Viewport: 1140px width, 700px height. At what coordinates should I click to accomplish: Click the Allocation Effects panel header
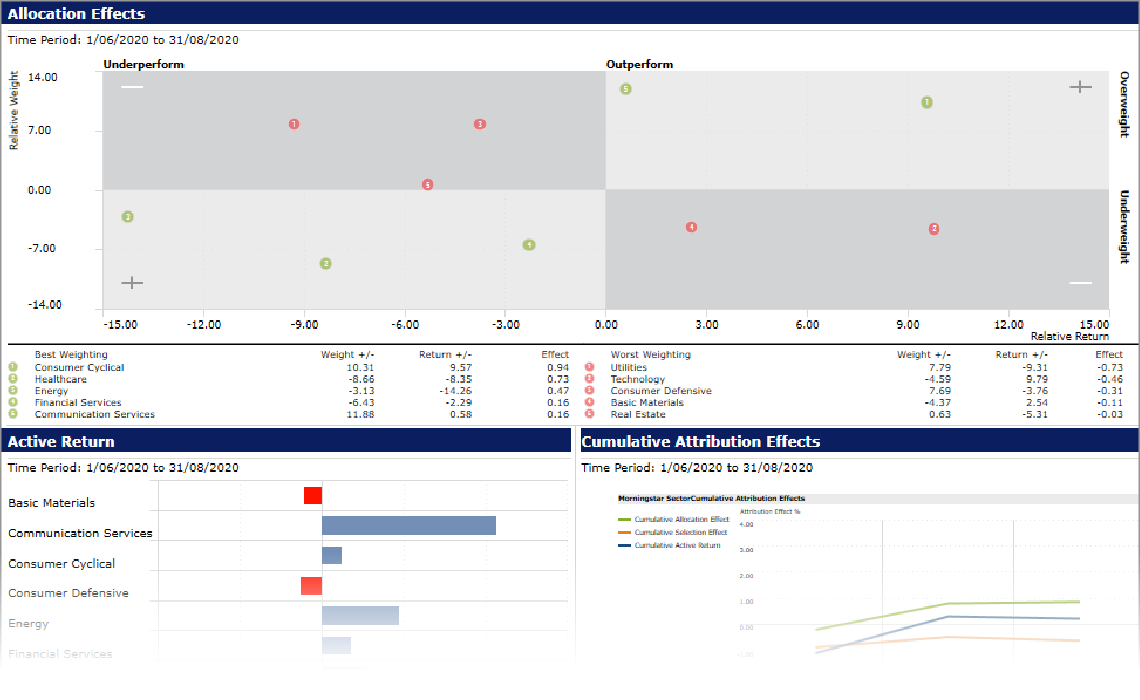coord(76,14)
